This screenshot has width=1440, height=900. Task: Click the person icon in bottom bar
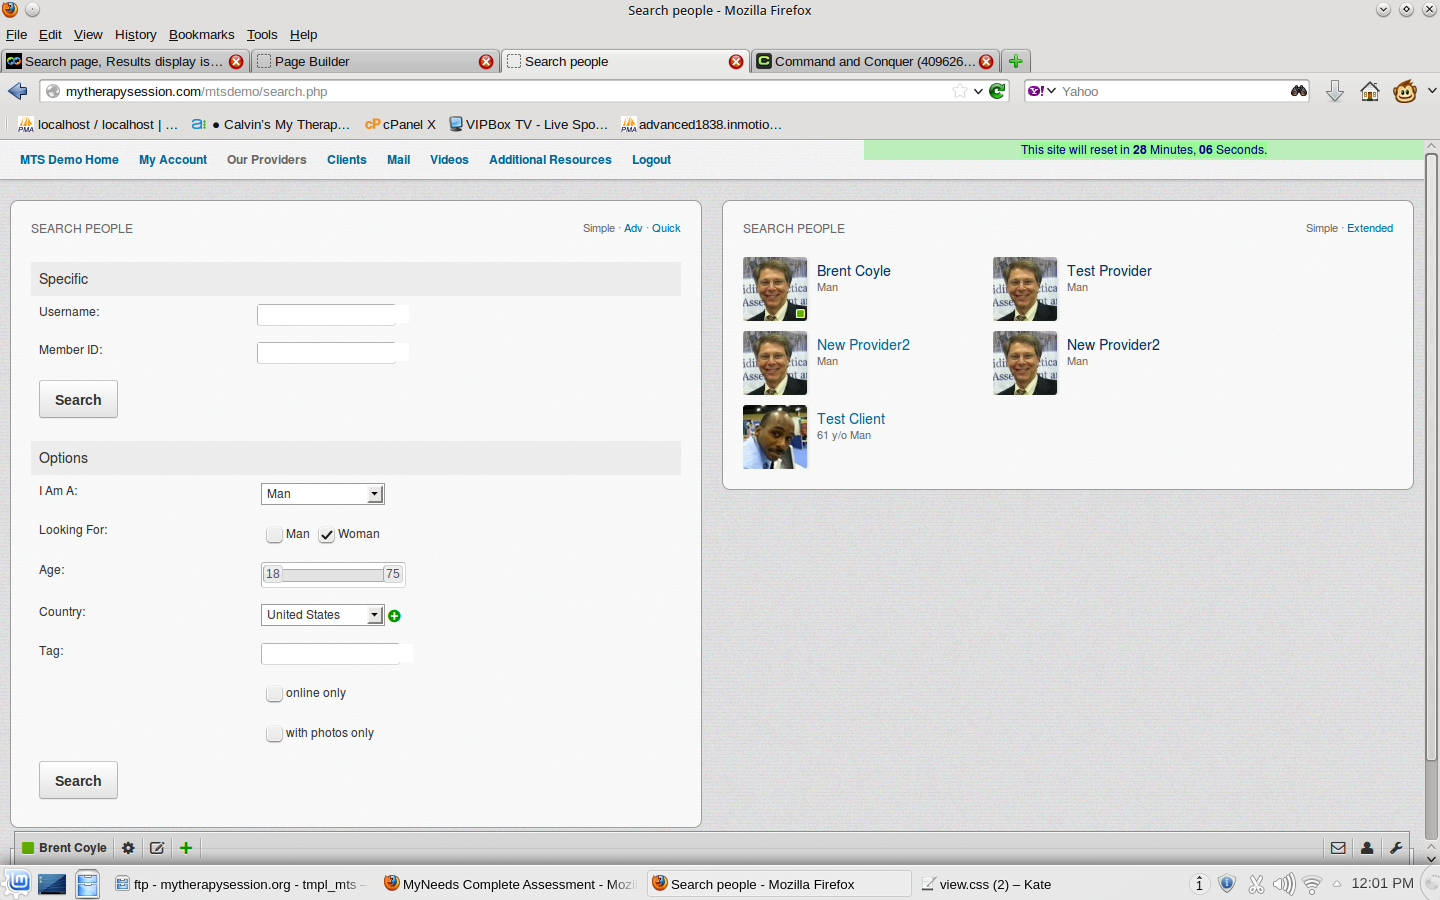[x=1367, y=848]
